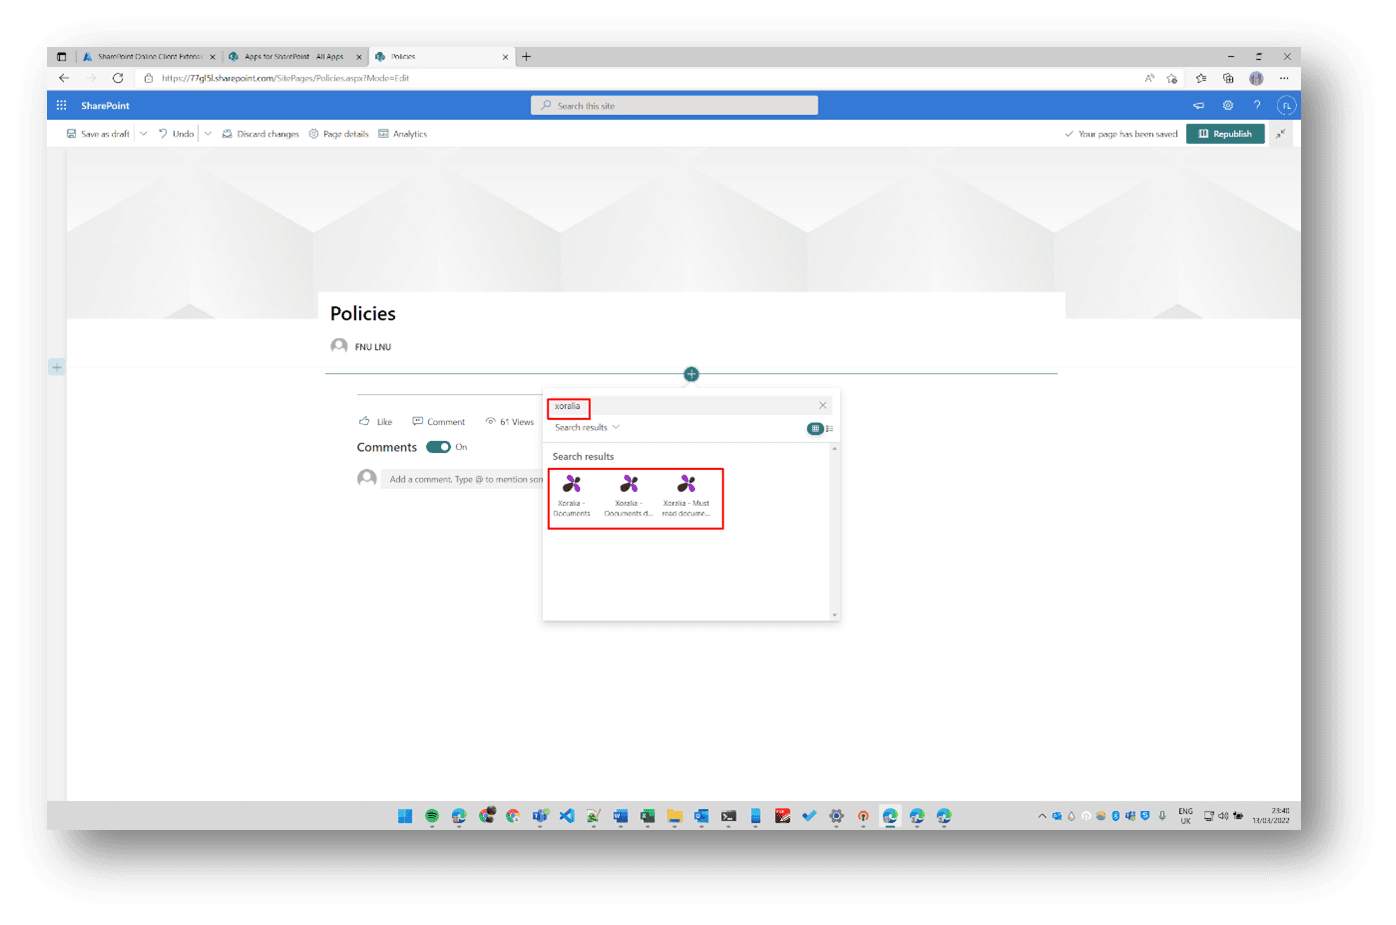Open the Windows Start menu
The image size is (1396, 925).
[x=405, y=816]
